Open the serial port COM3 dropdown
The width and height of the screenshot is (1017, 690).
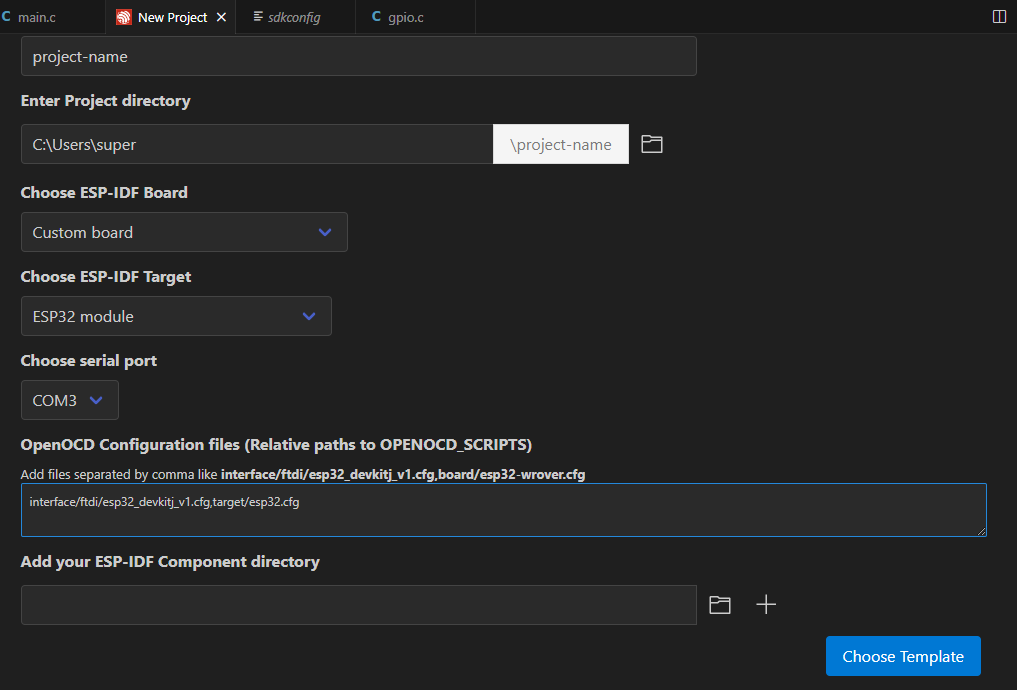point(70,400)
